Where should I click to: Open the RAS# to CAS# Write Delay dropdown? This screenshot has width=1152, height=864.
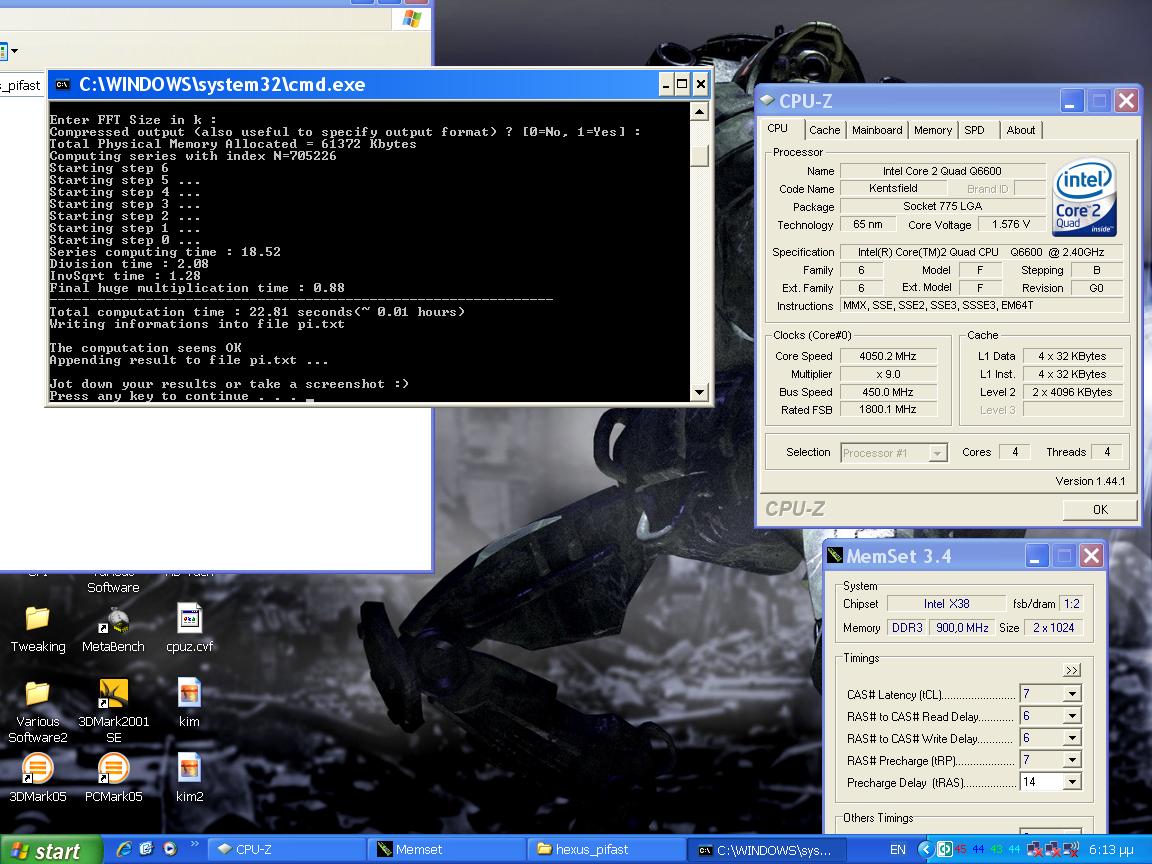[1072, 738]
